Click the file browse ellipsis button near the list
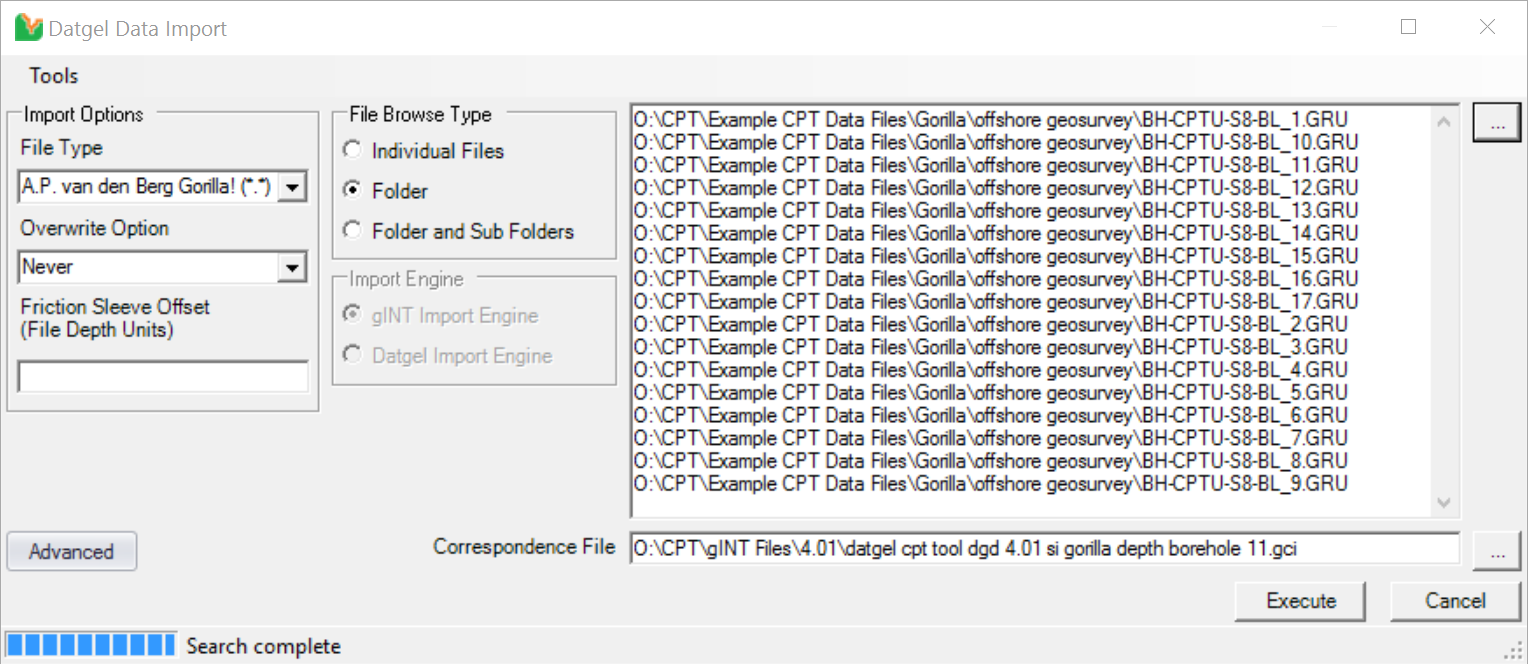This screenshot has height=664, width=1528. [x=1496, y=121]
